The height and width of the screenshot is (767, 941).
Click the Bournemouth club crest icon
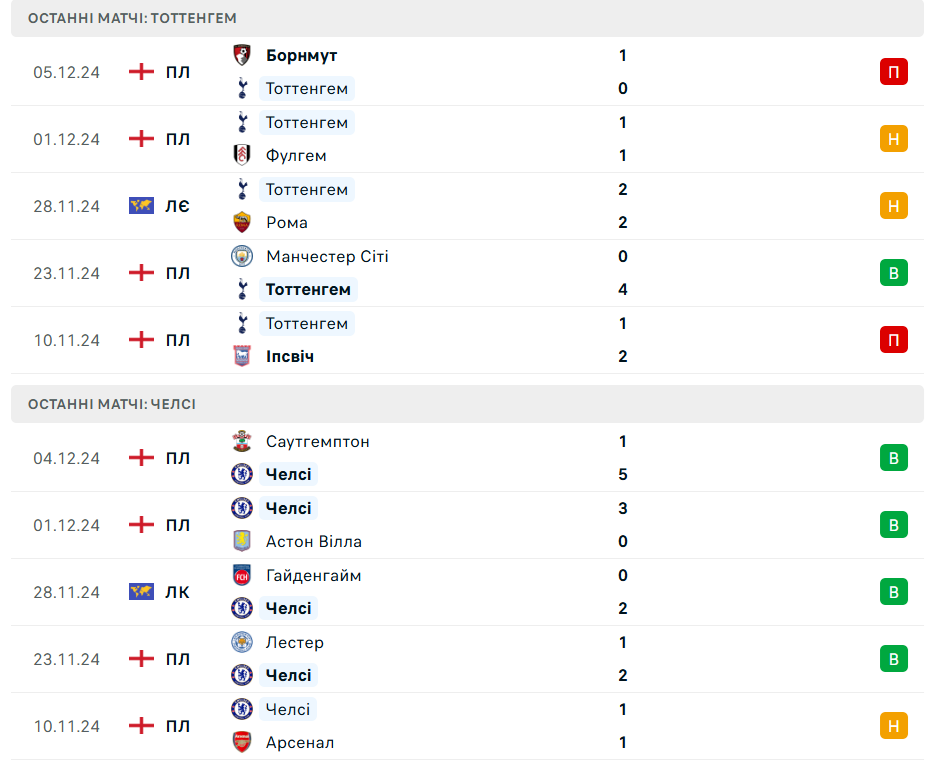[x=241, y=56]
